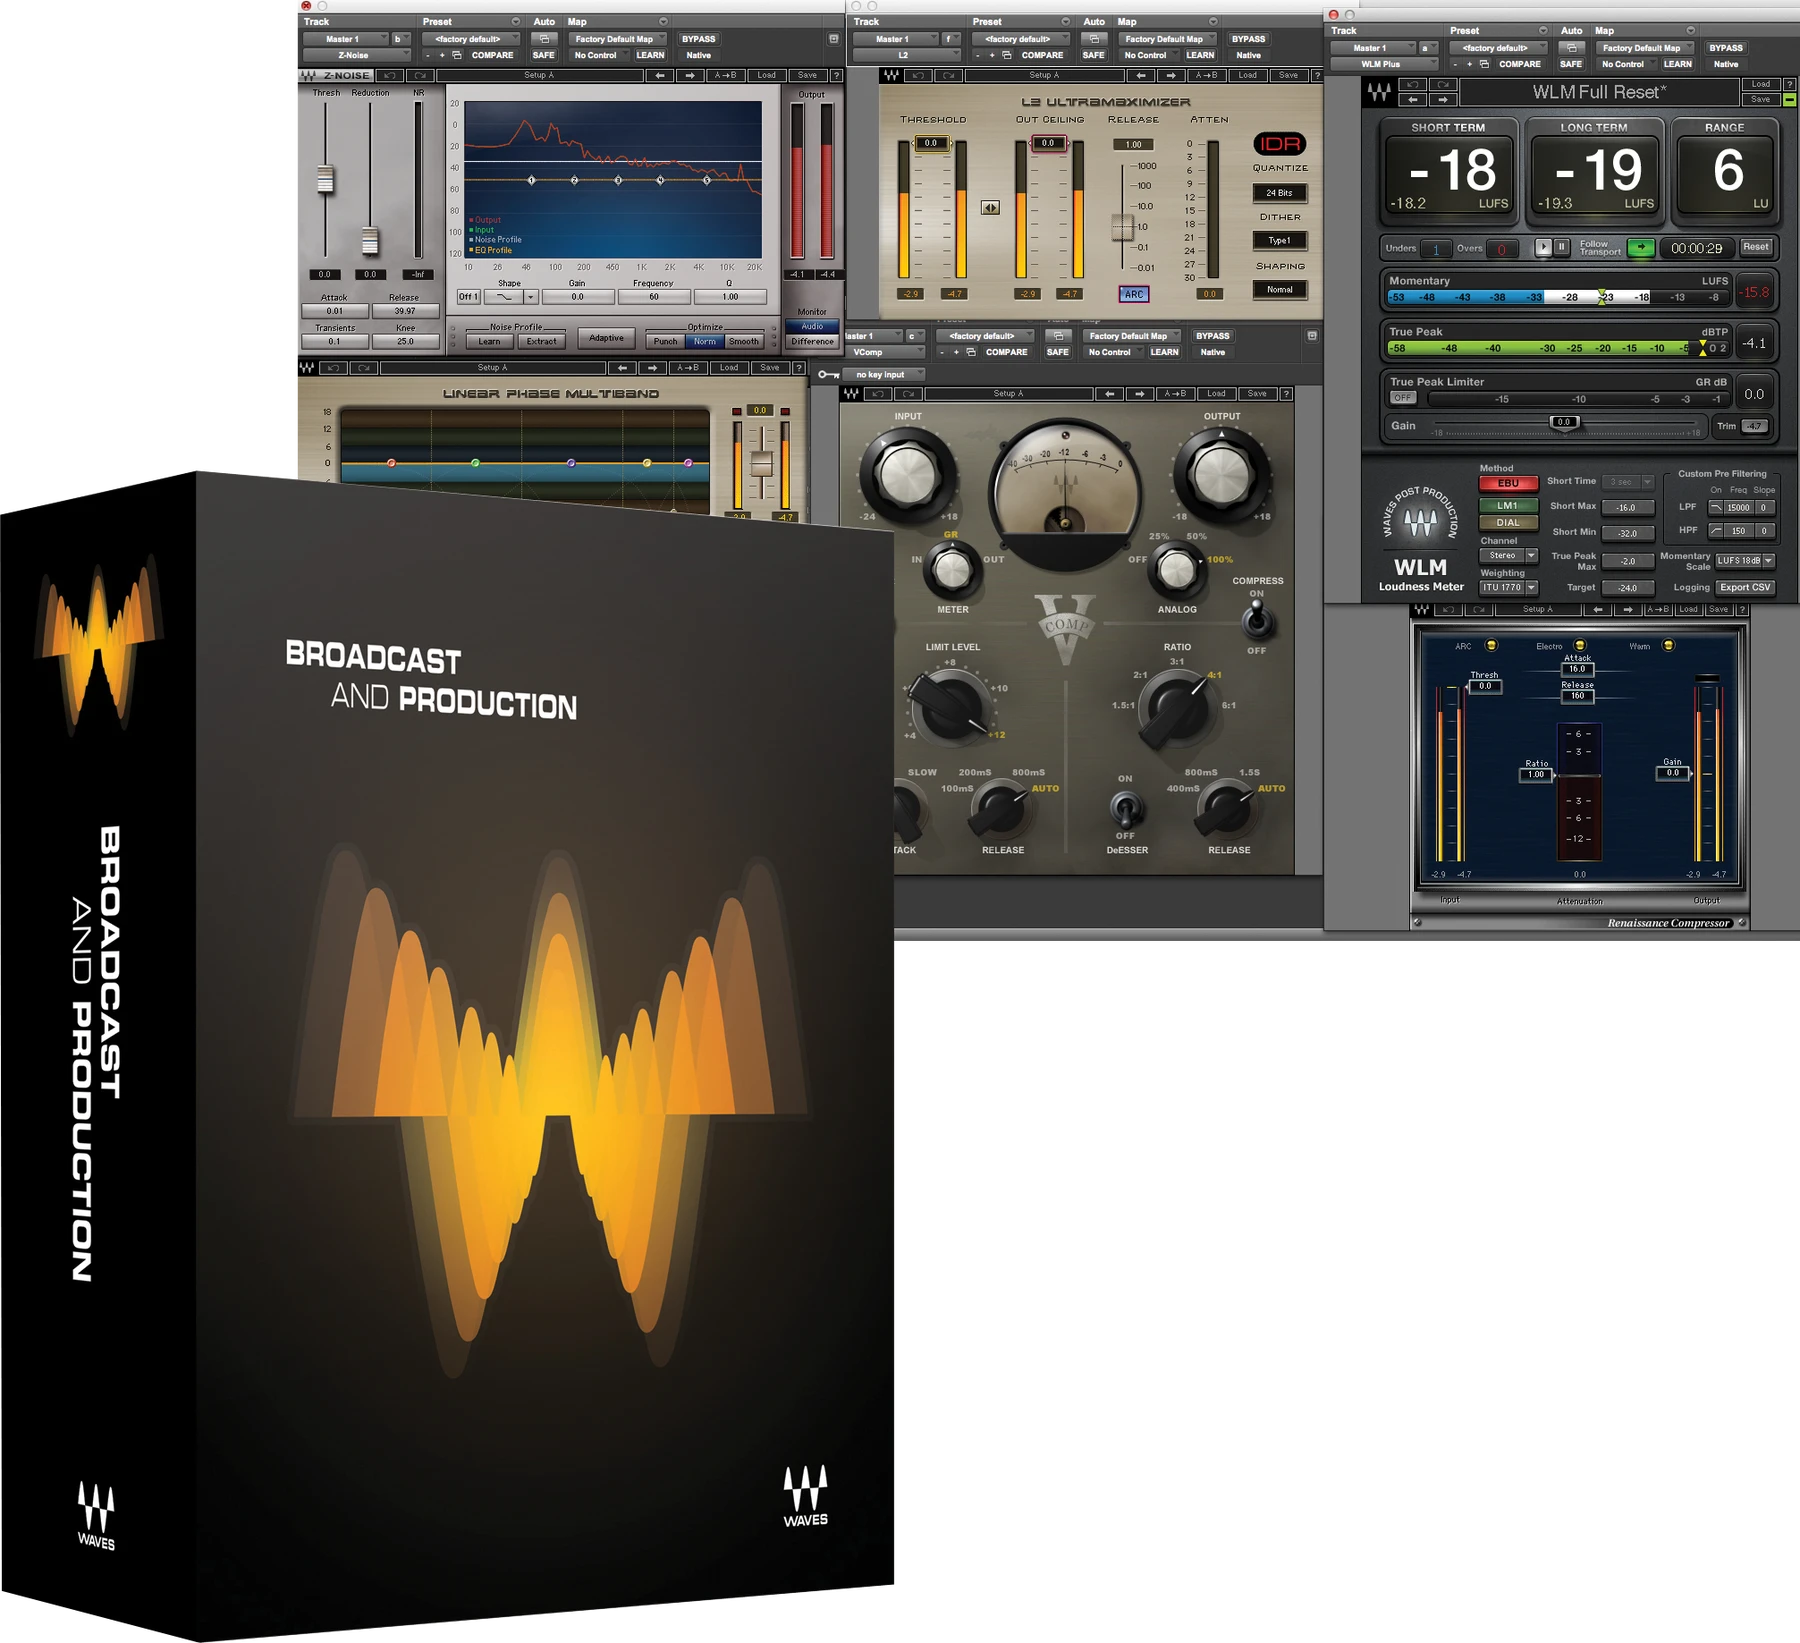Click minus preset icon in WLM Plus header
Image resolution: width=1800 pixels, height=1643 pixels.
pos(1454,64)
